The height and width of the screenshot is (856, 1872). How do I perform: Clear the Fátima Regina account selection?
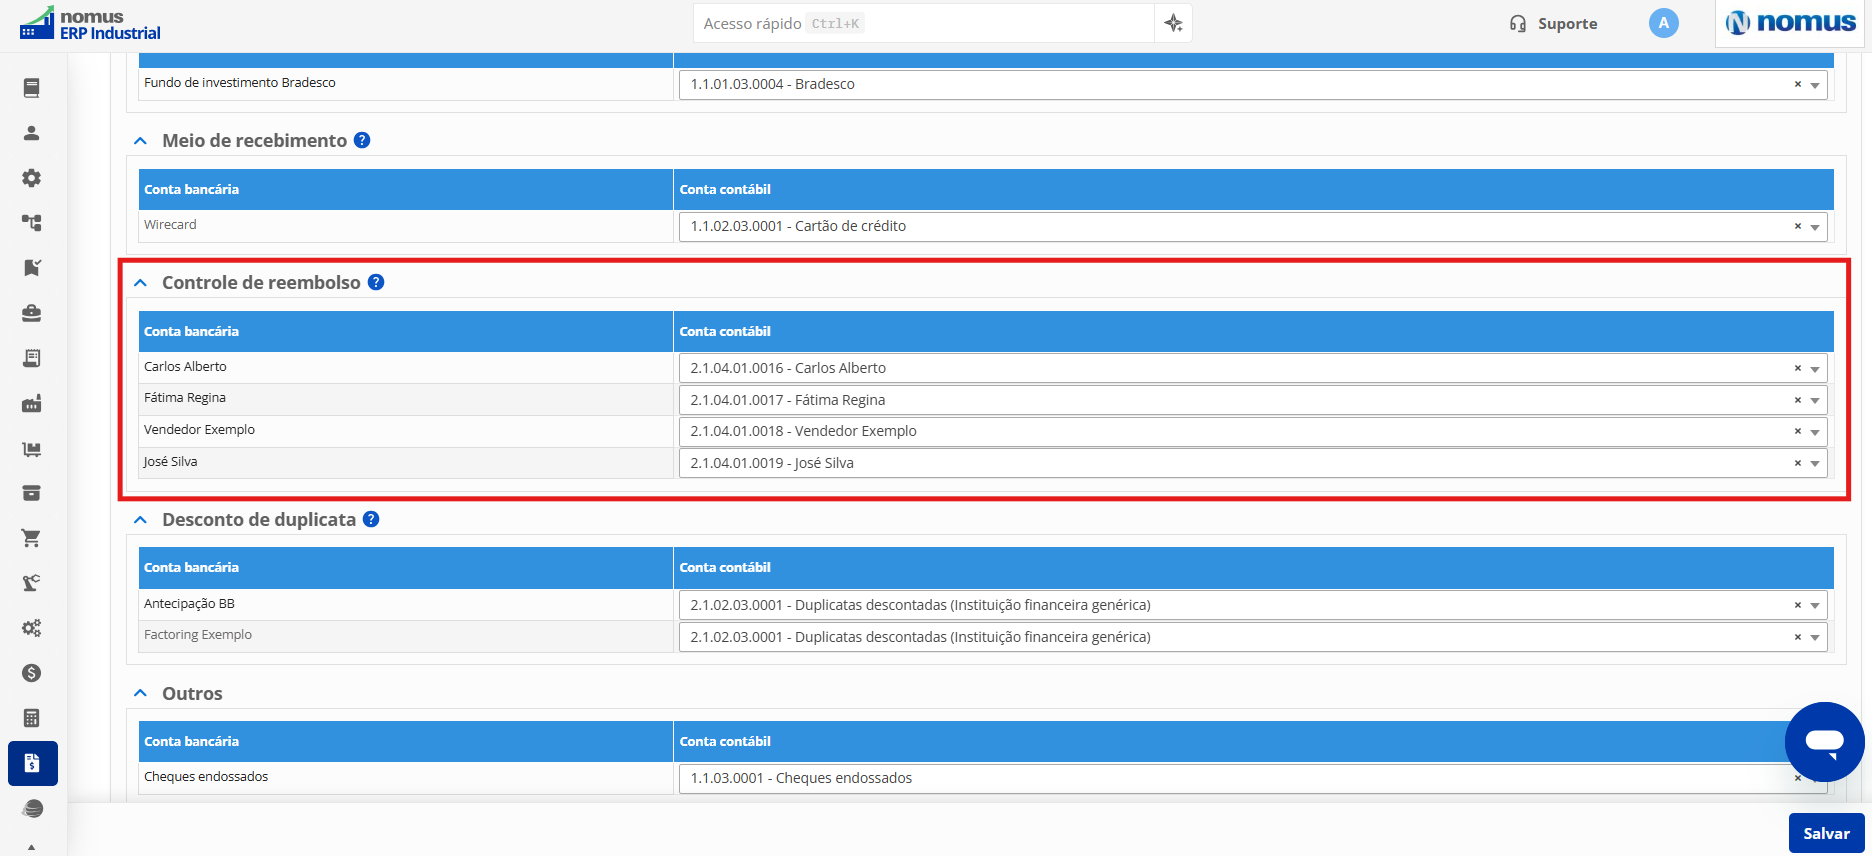1797,400
